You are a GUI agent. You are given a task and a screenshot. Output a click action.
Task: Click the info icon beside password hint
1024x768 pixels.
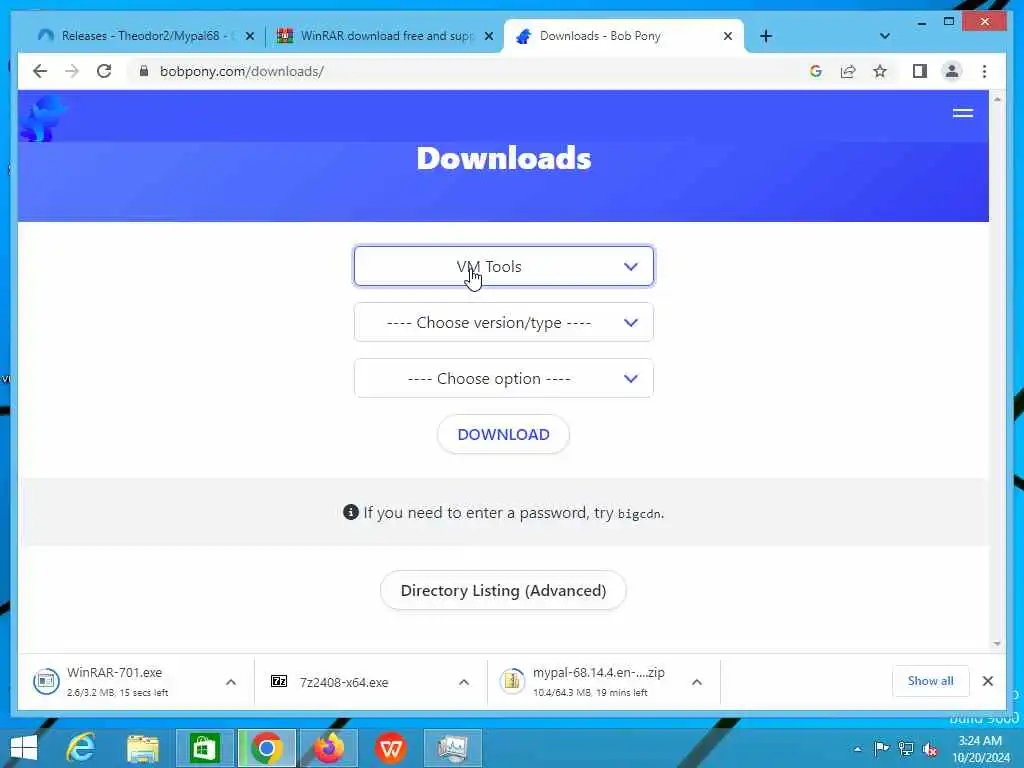pyautogui.click(x=351, y=512)
